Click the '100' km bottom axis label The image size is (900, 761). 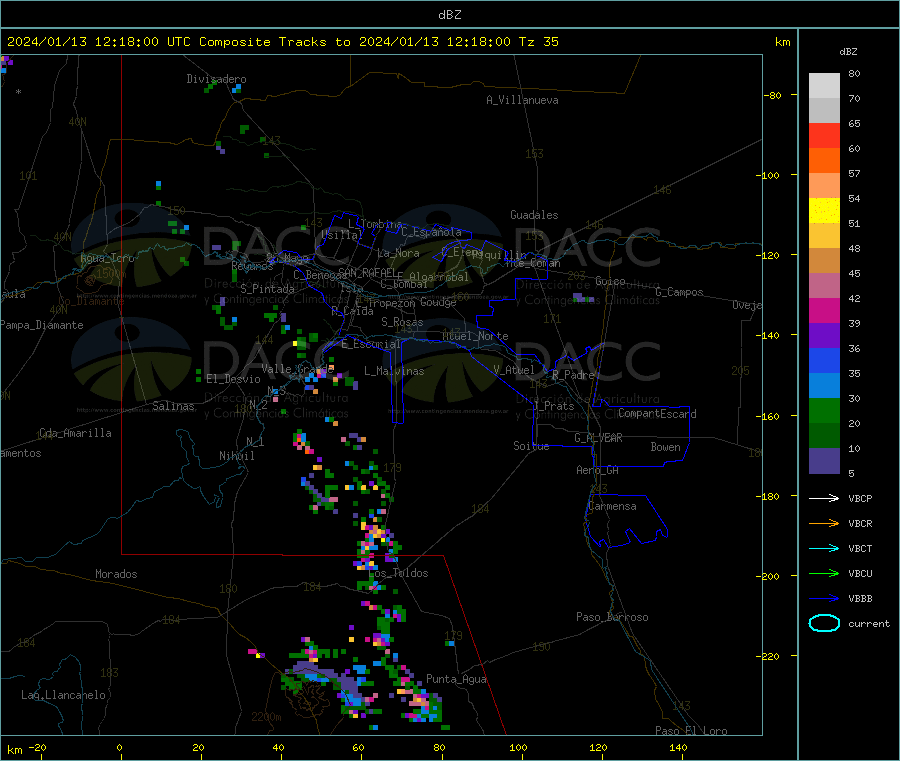[518, 747]
